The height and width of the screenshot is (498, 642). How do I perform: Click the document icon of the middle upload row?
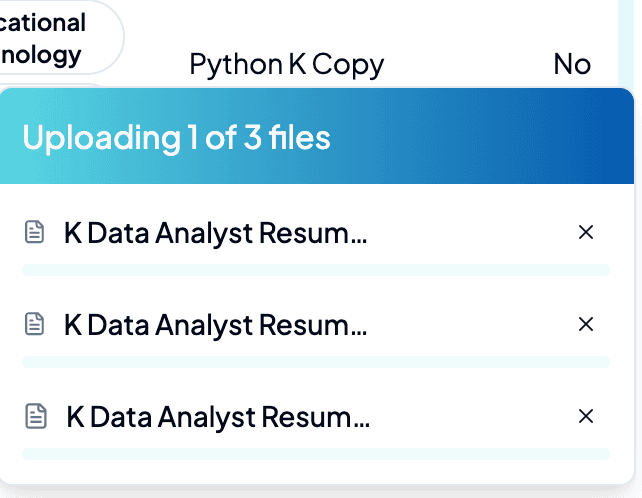click(x=34, y=324)
